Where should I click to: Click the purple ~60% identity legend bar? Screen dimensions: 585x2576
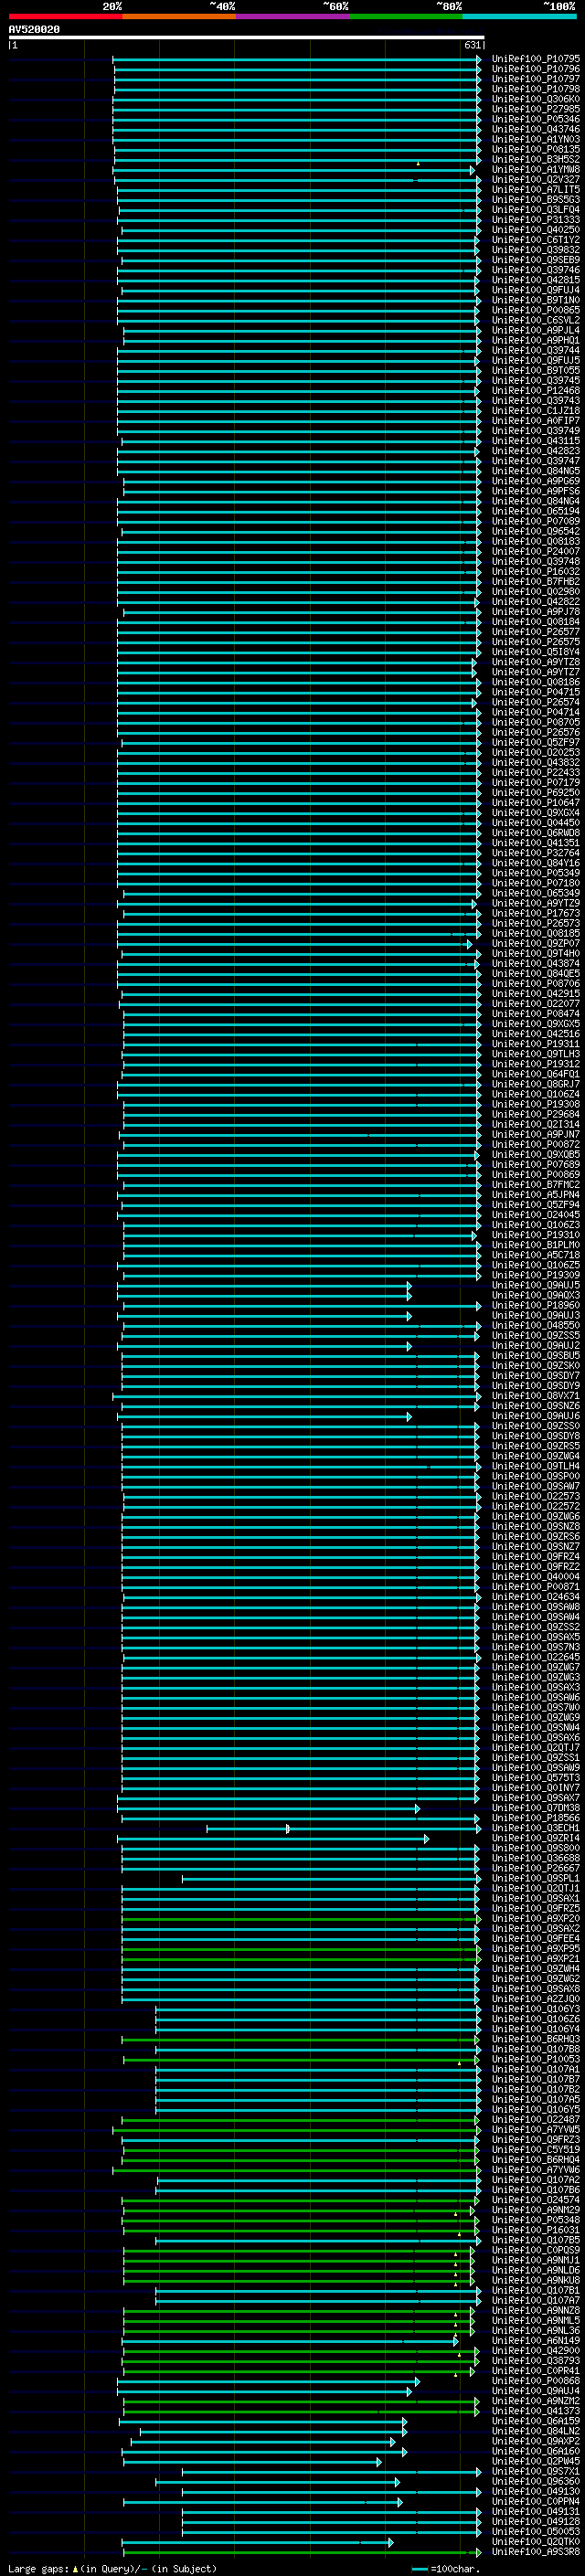(293, 16)
